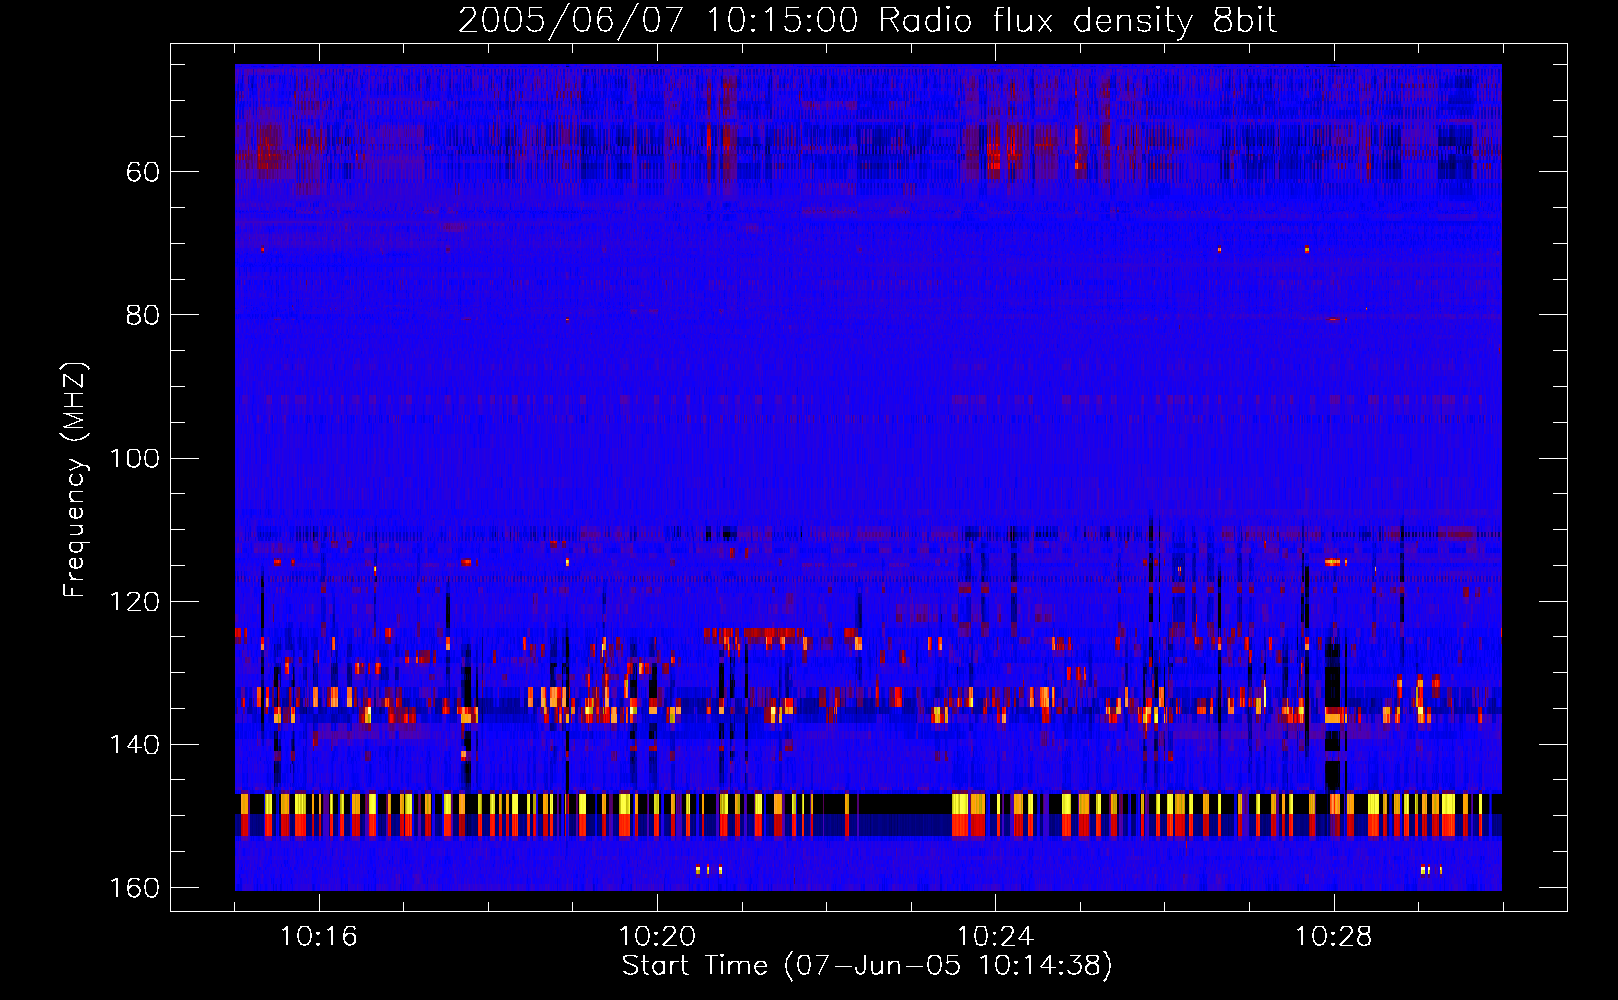Click the 10:16 time tick label
The height and width of the screenshot is (1000, 1618).
[319, 937]
